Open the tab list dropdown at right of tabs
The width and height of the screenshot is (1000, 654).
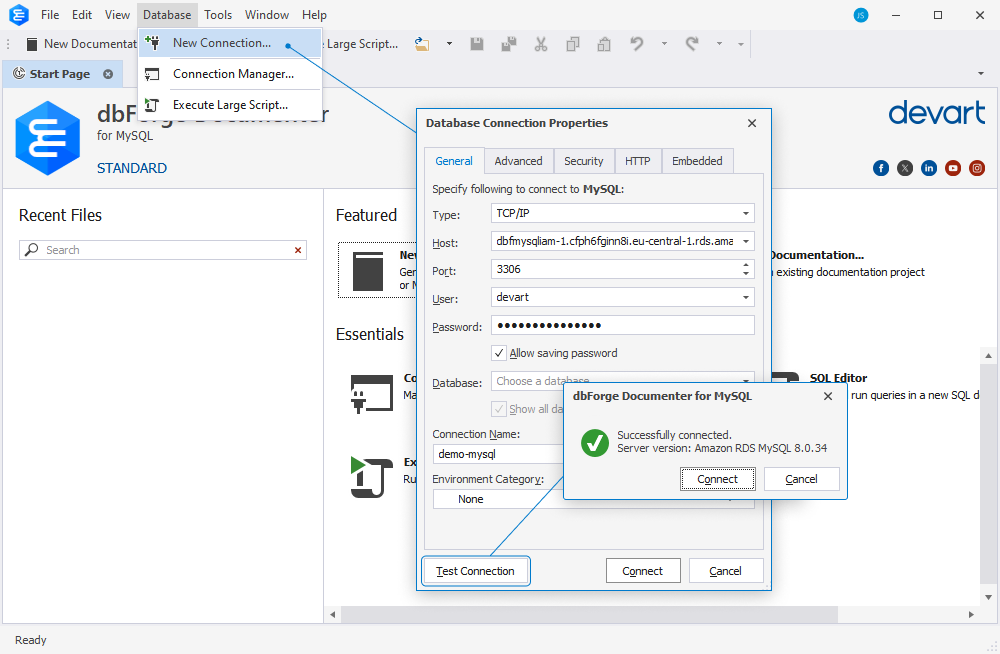[x=981, y=73]
